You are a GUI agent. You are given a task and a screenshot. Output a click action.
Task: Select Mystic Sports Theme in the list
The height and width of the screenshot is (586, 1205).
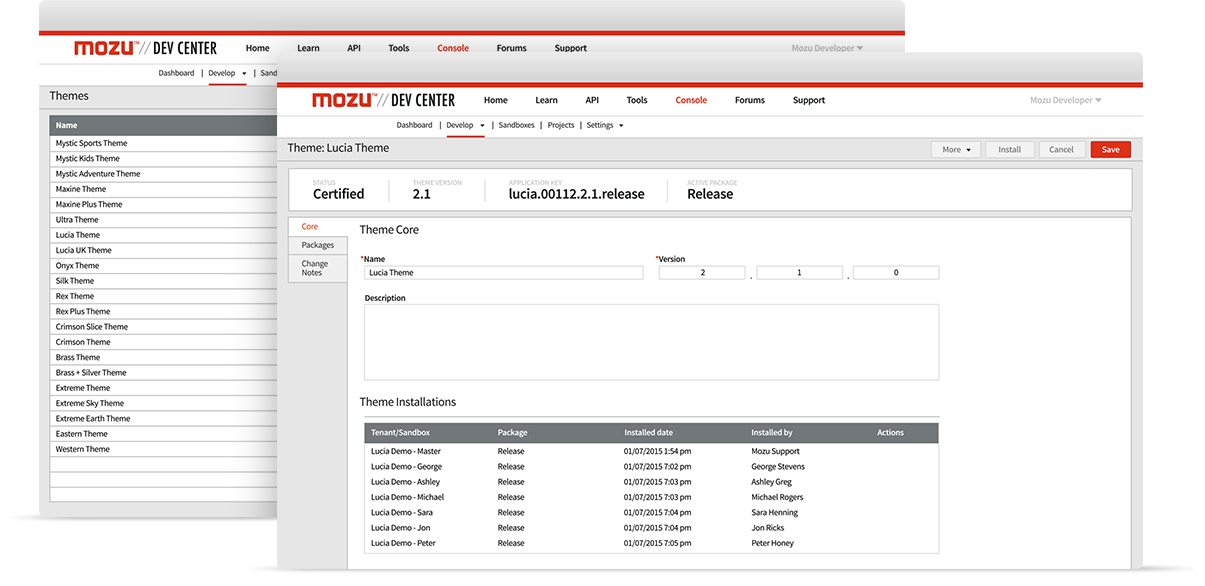click(x=164, y=143)
